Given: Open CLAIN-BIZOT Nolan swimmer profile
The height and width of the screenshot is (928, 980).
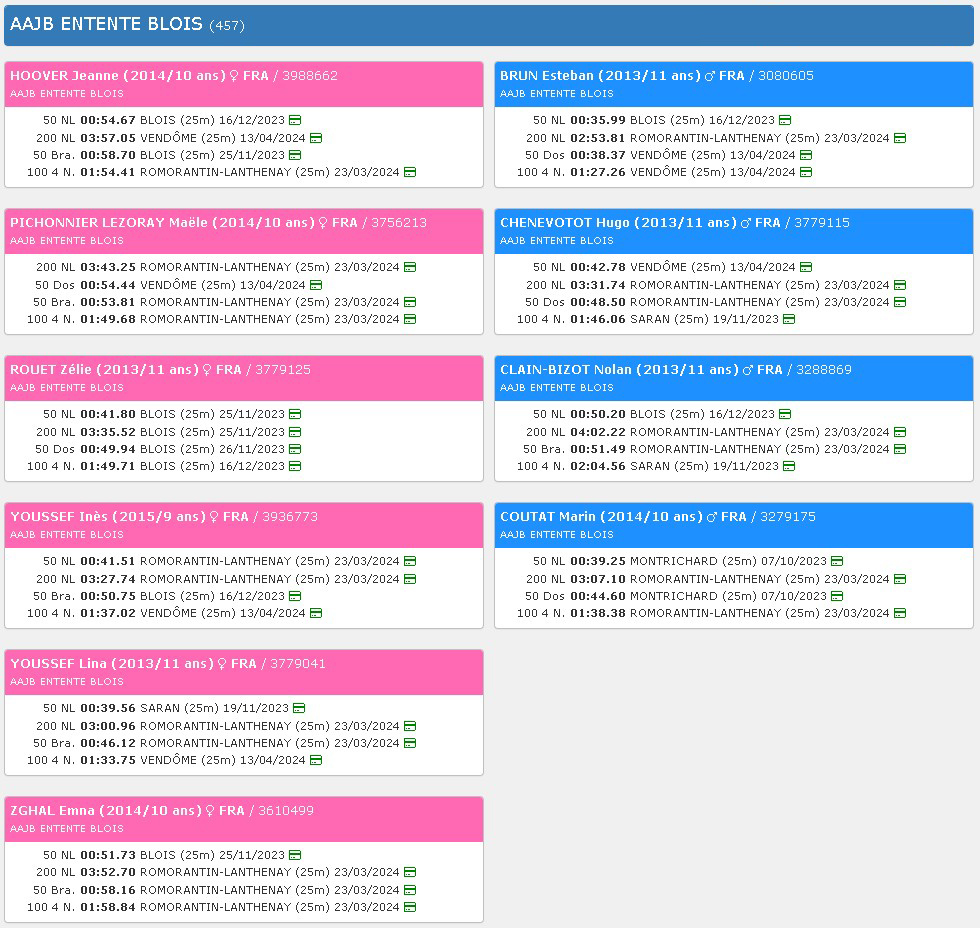Looking at the screenshot, I should click(x=619, y=369).
